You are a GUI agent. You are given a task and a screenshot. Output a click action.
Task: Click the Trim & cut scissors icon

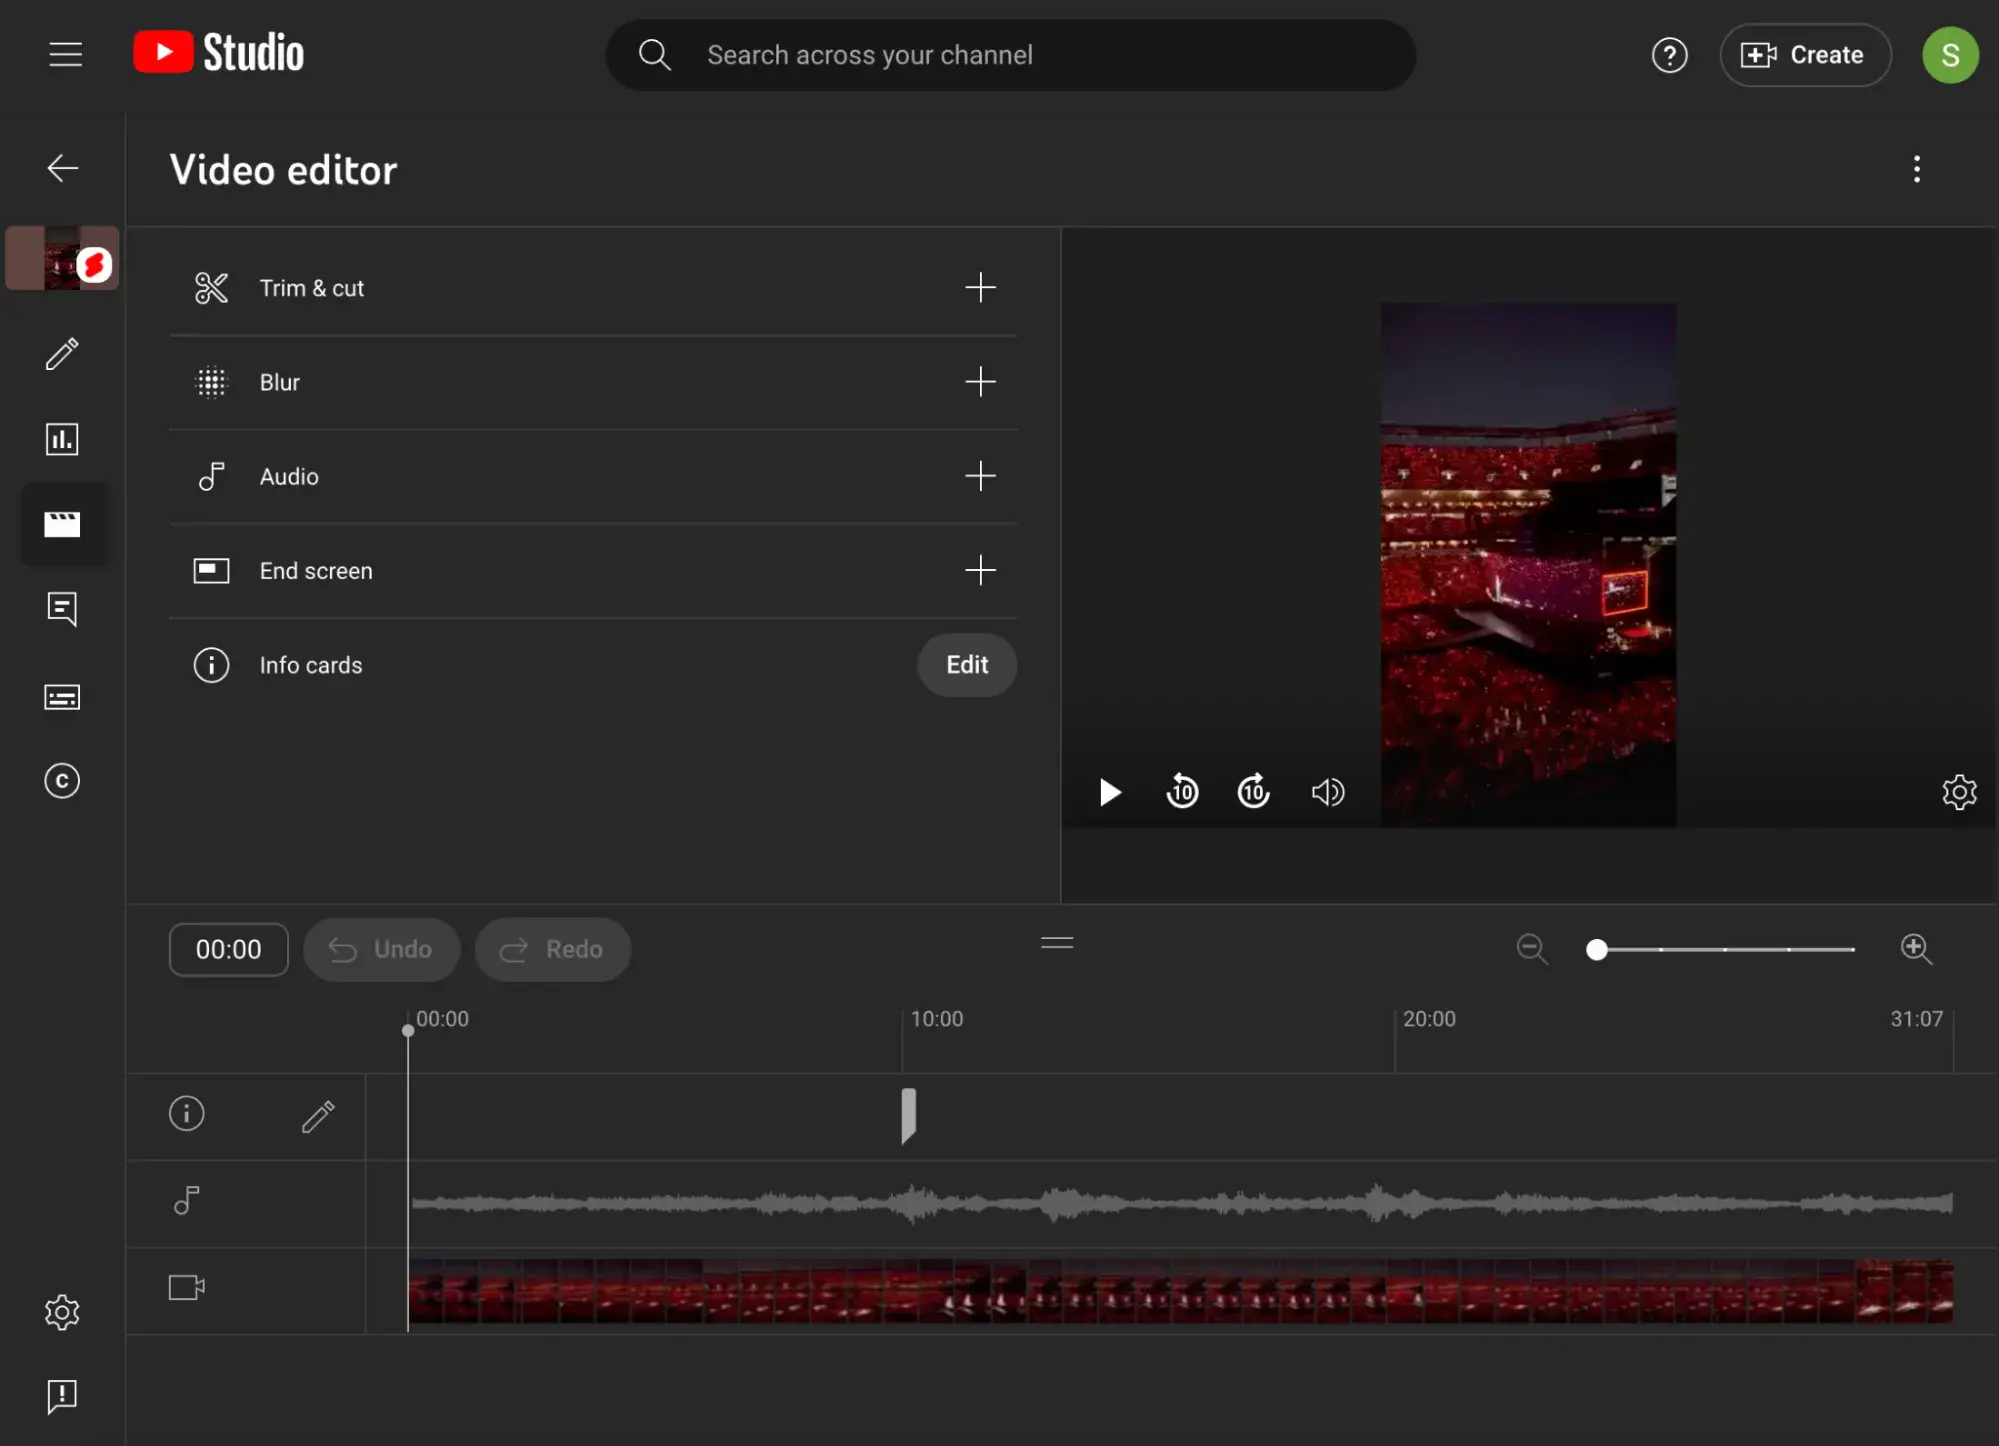pyautogui.click(x=211, y=288)
